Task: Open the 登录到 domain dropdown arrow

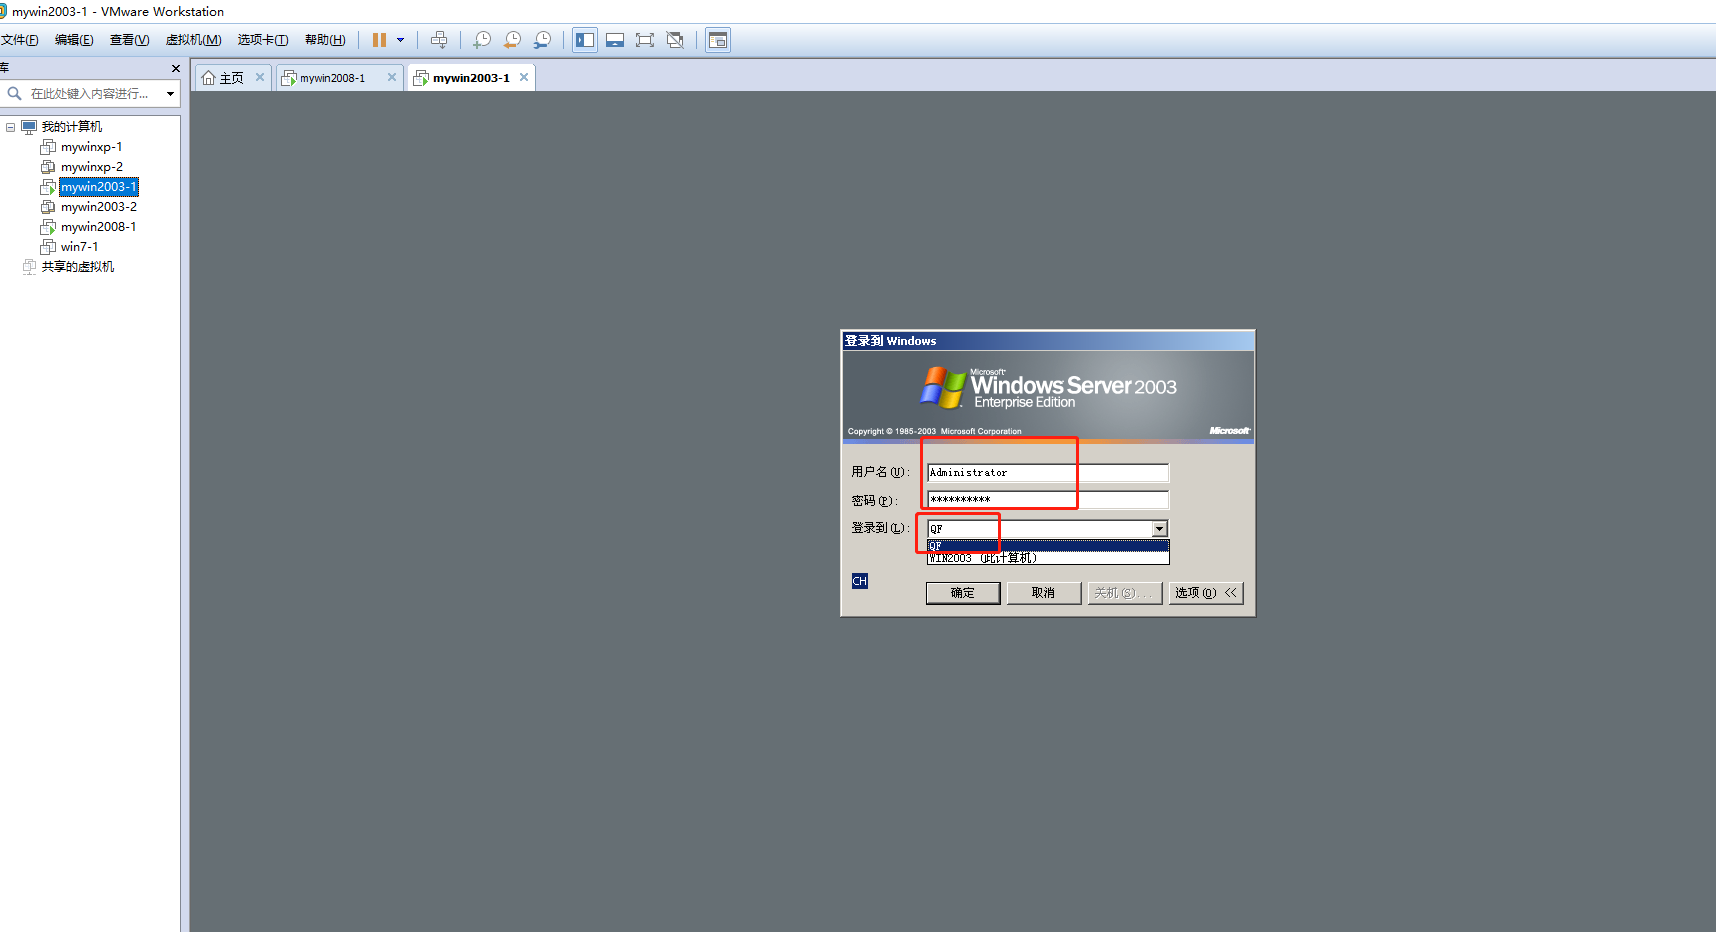Action: [x=1159, y=529]
